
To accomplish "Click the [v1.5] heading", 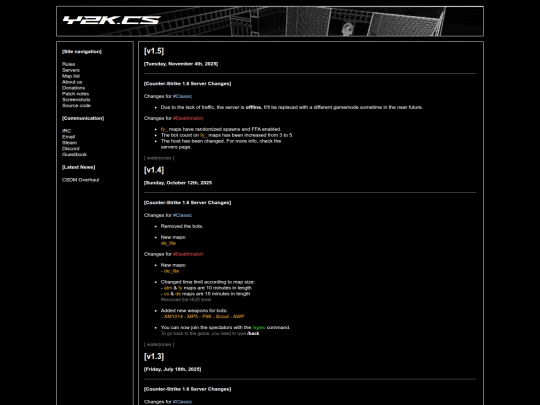I will (x=154, y=51).
